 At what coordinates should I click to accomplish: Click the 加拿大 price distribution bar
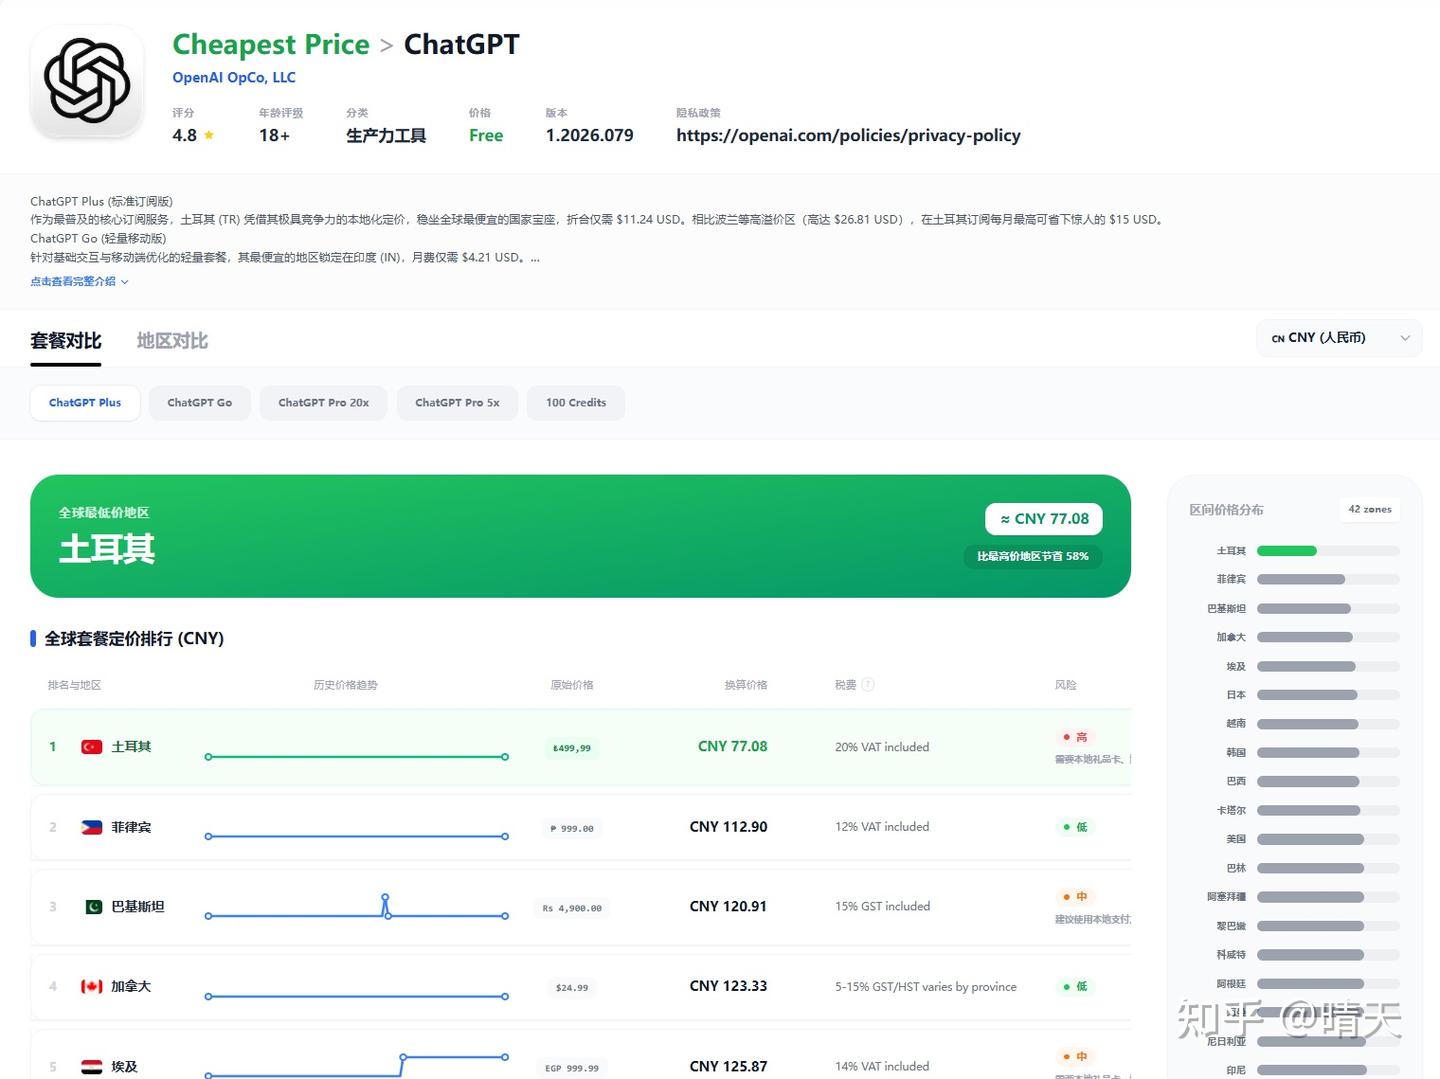(1328, 637)
